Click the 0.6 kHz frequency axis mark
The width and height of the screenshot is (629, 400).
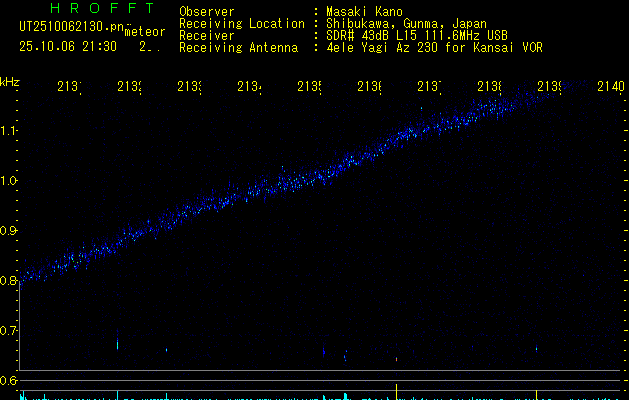click(9, 381)
